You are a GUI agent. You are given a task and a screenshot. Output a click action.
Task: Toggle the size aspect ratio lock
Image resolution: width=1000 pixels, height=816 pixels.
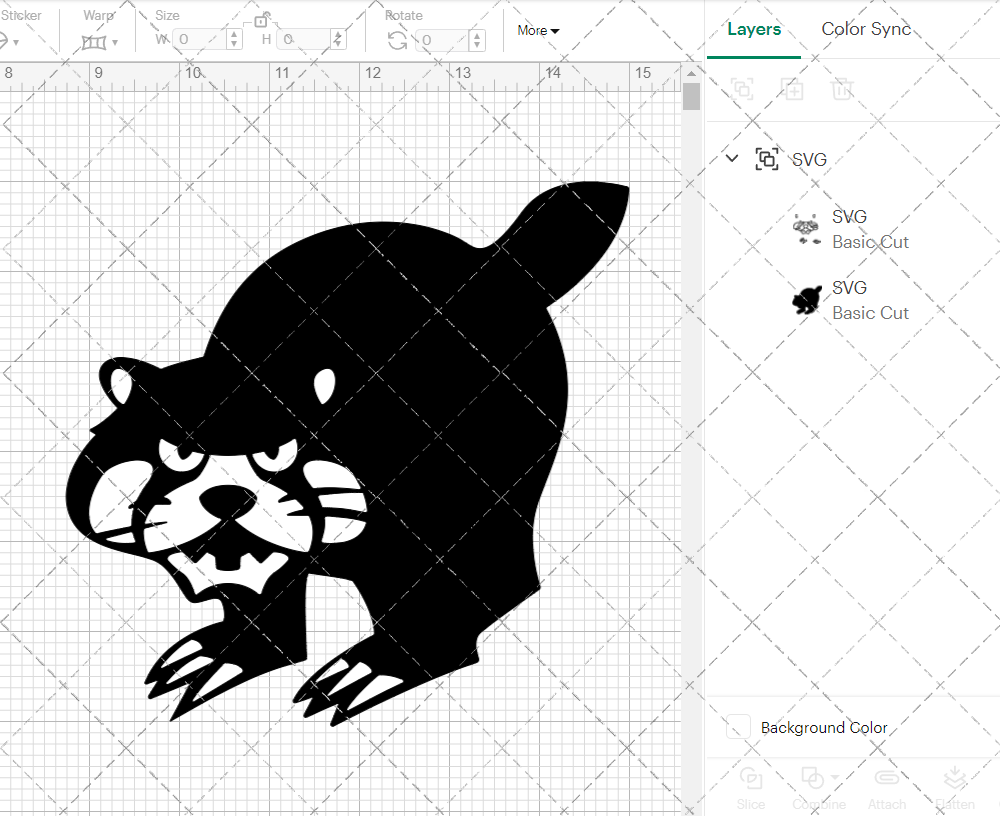tap(262, 20)
